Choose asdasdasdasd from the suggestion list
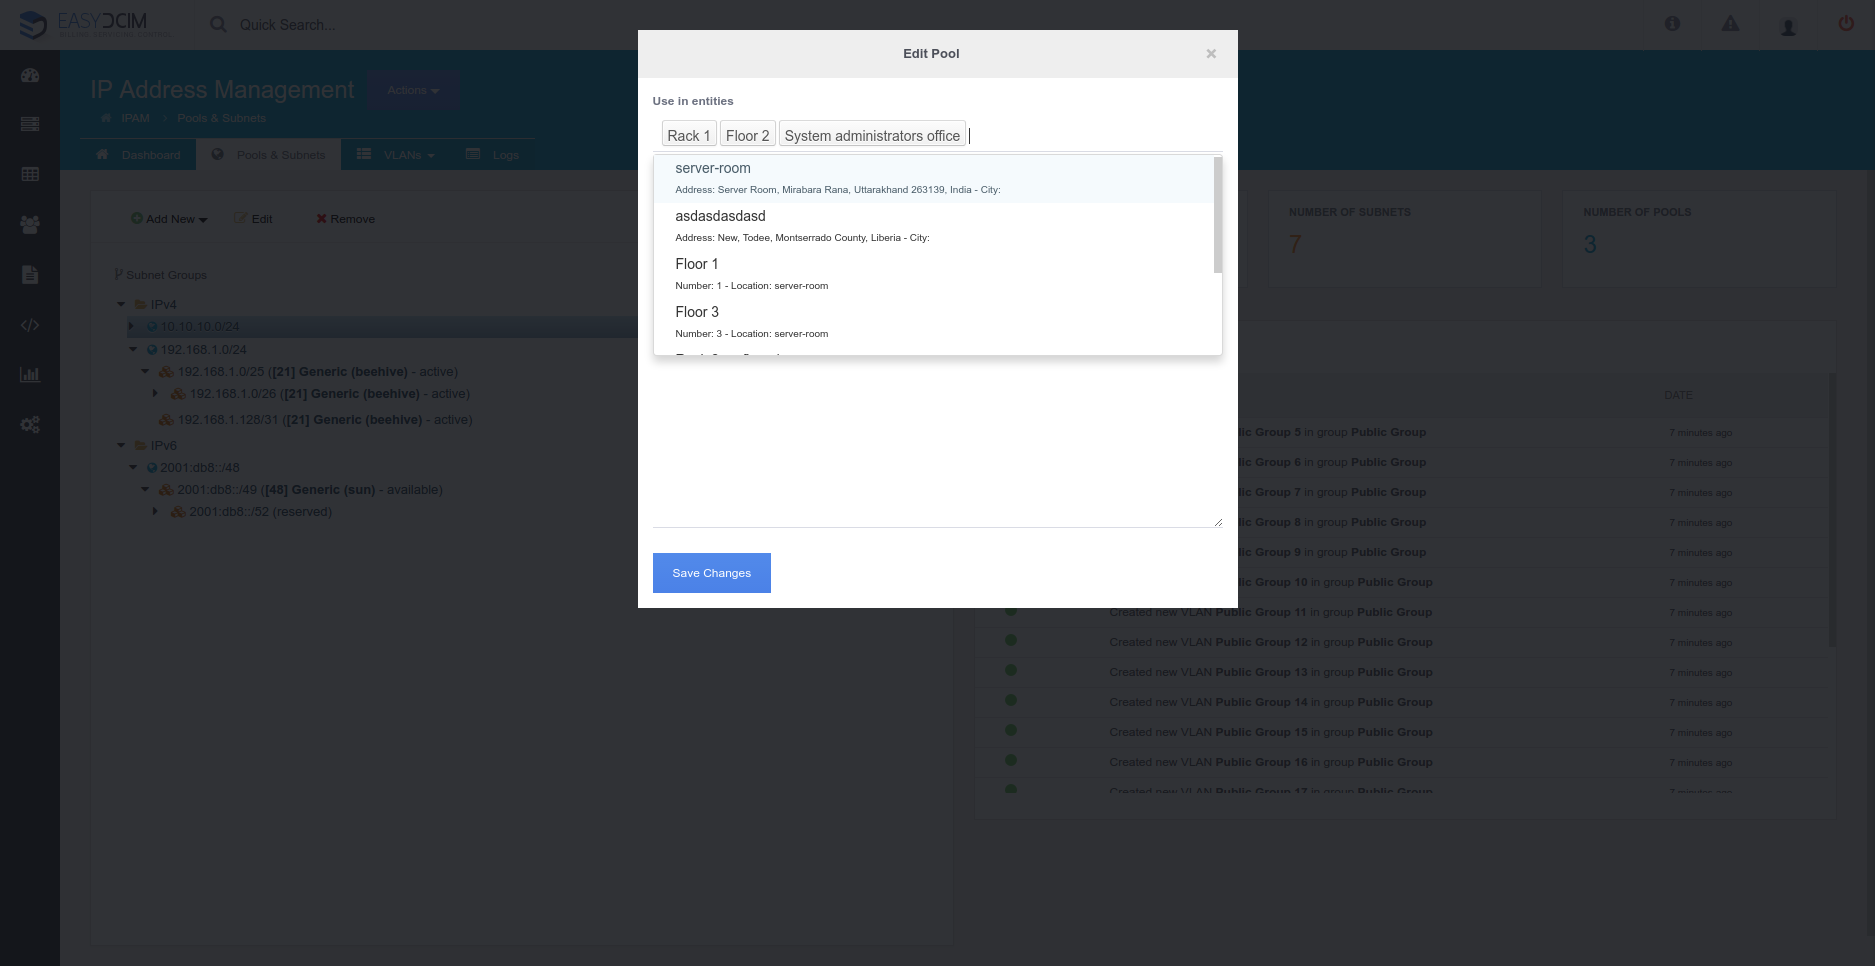This screenshot has width=1875, height=966. [x=933, y=227]
